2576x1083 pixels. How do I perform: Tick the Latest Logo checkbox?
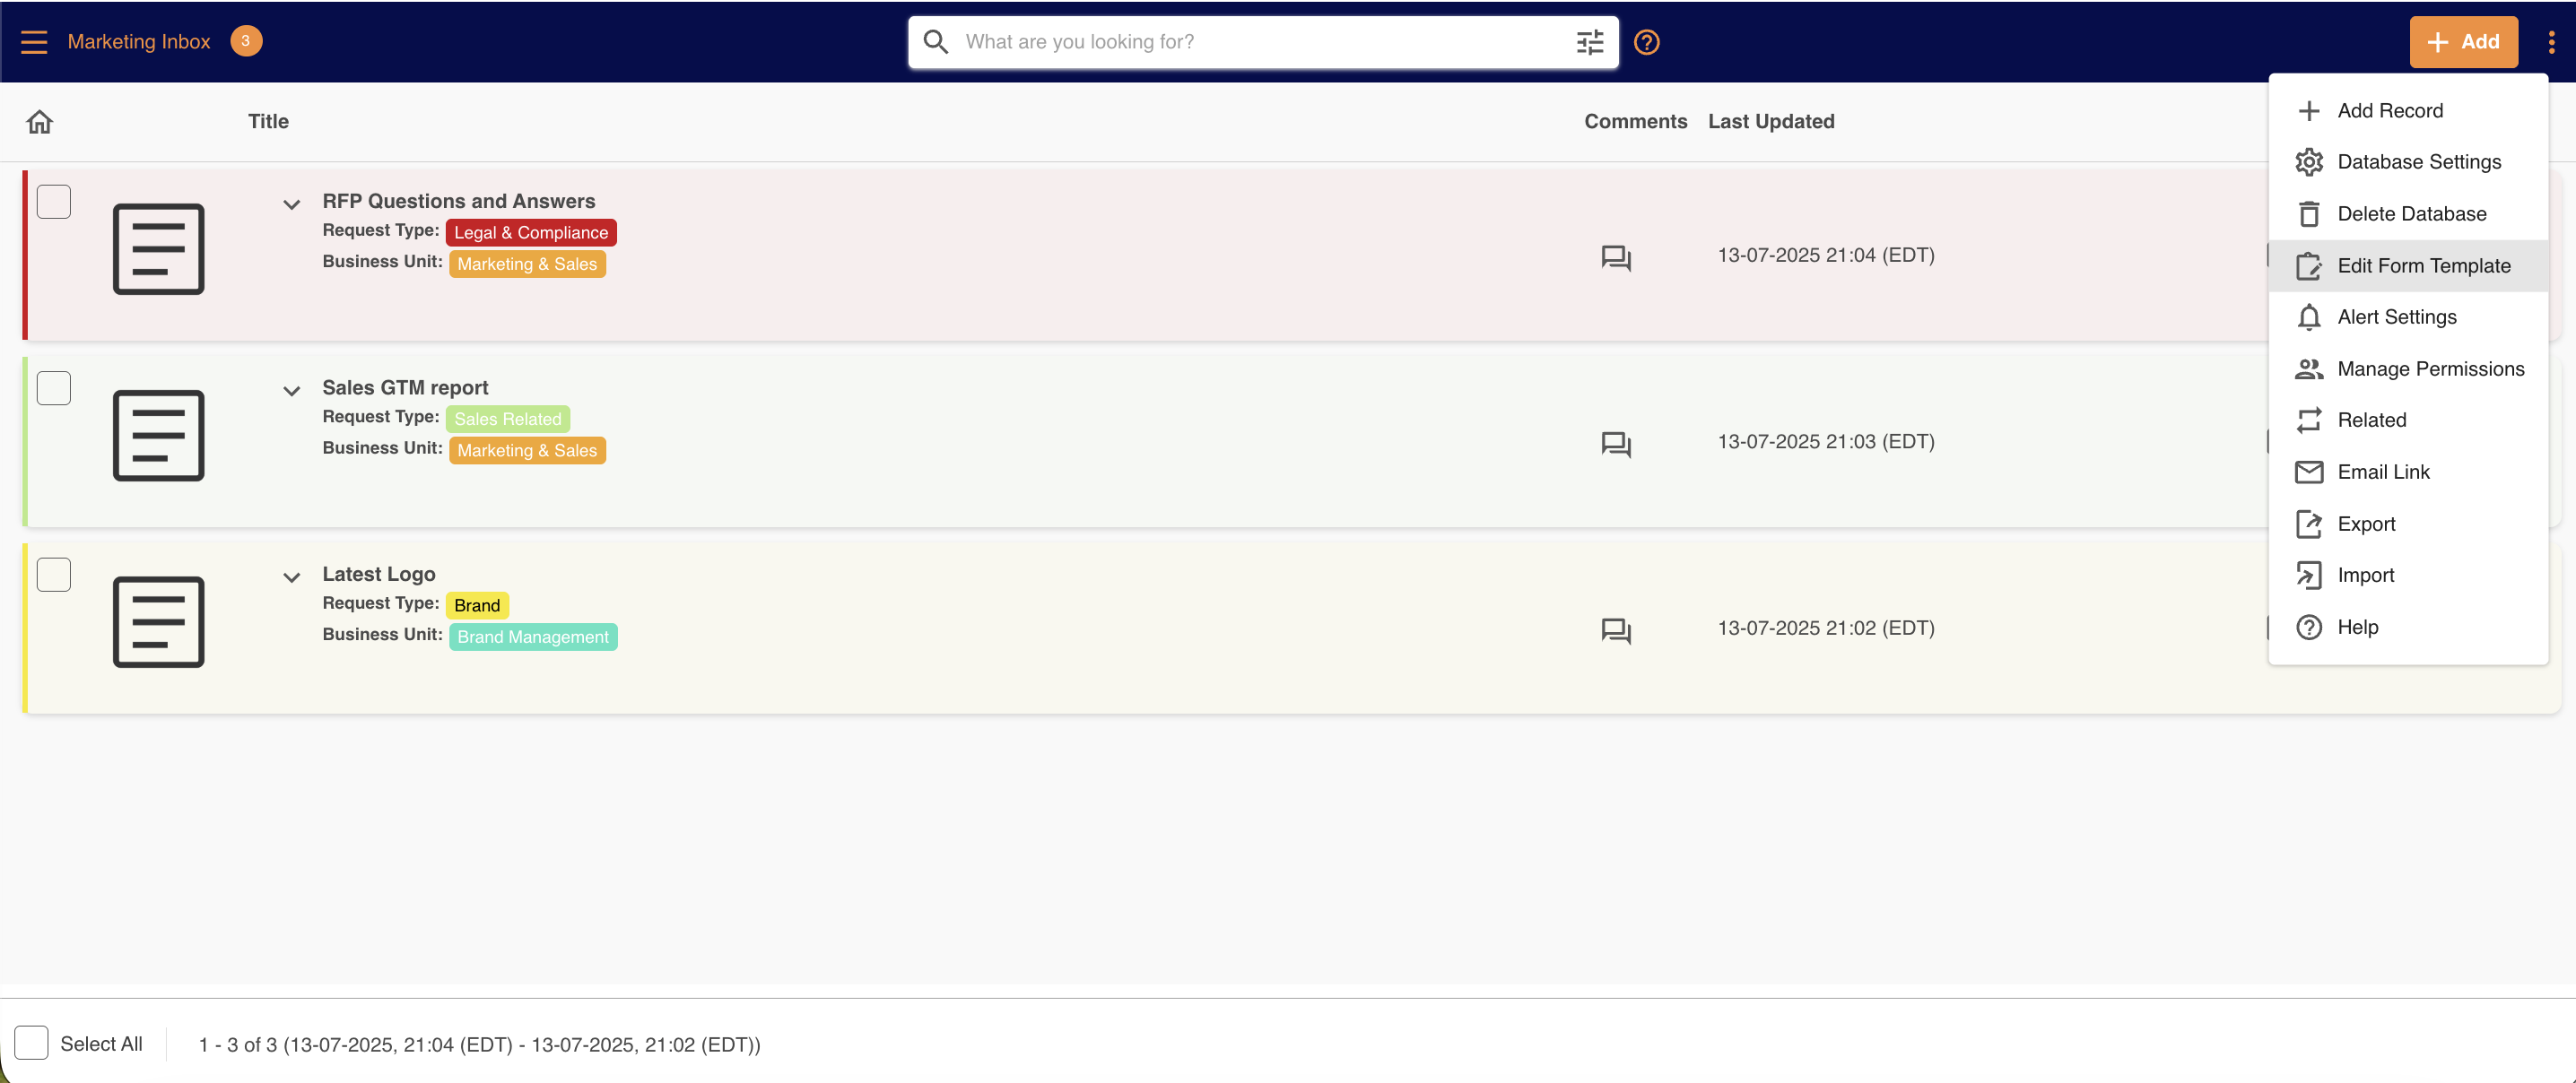tap(54, 575)
